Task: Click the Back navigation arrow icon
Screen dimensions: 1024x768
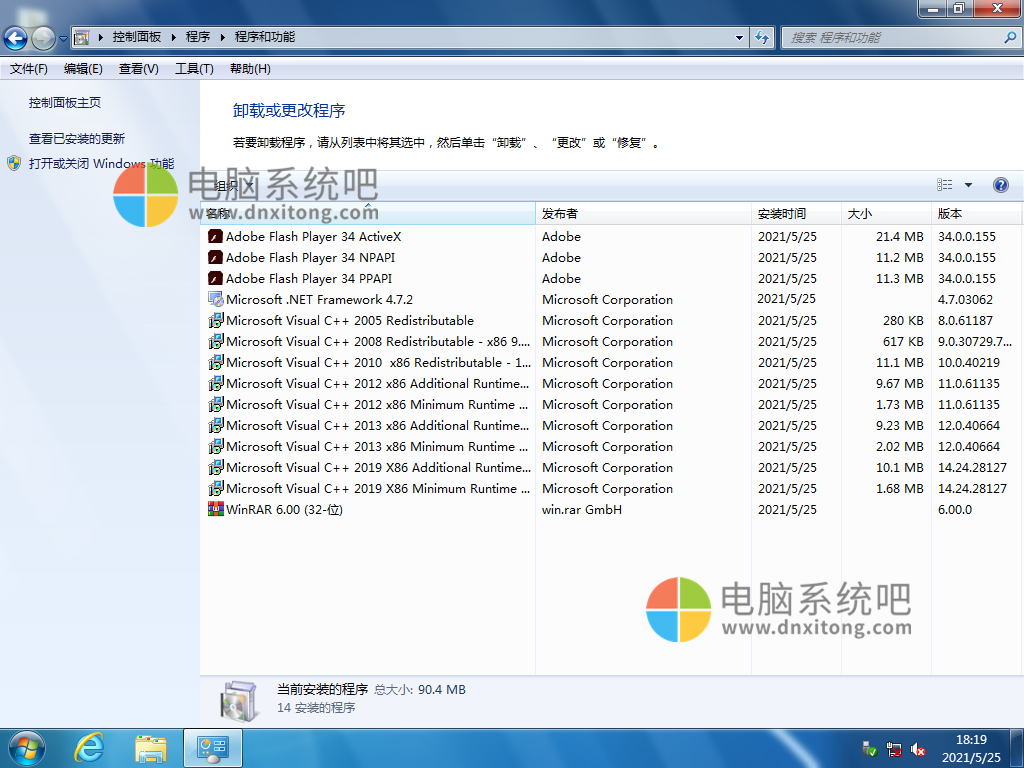Action: pos(15,38)
